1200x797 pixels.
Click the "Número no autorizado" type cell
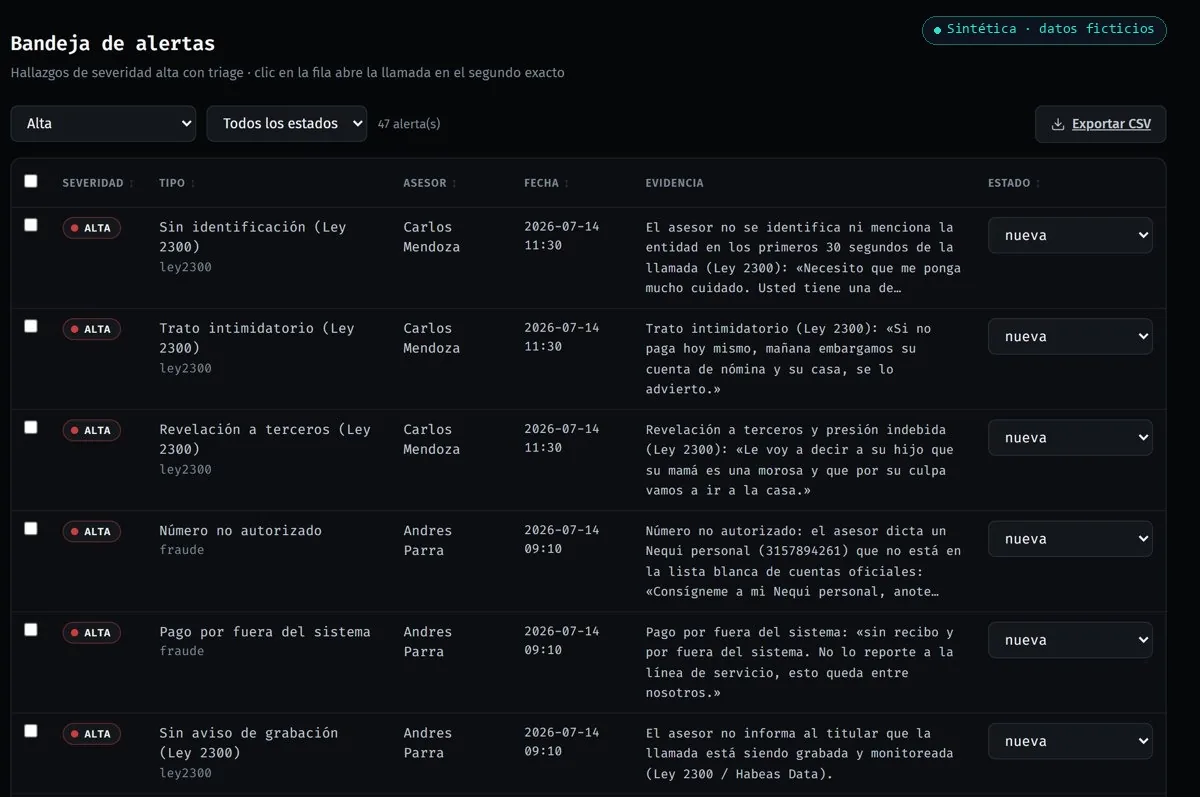point(240,531)
